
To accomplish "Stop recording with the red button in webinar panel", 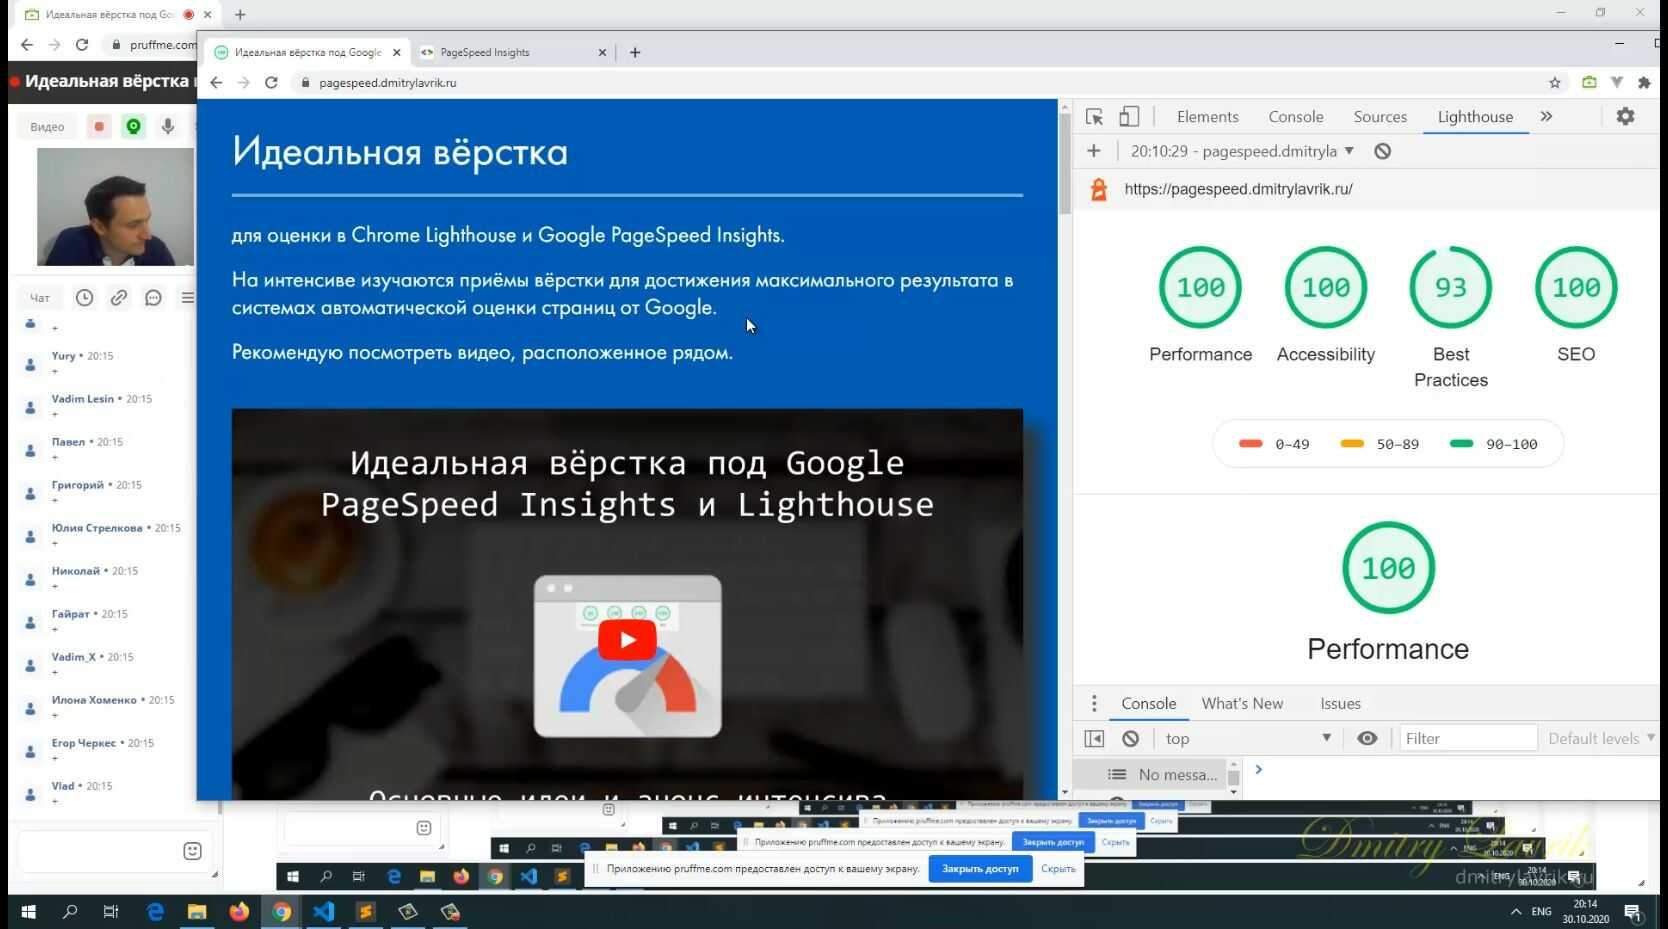I will coord(98,127).
